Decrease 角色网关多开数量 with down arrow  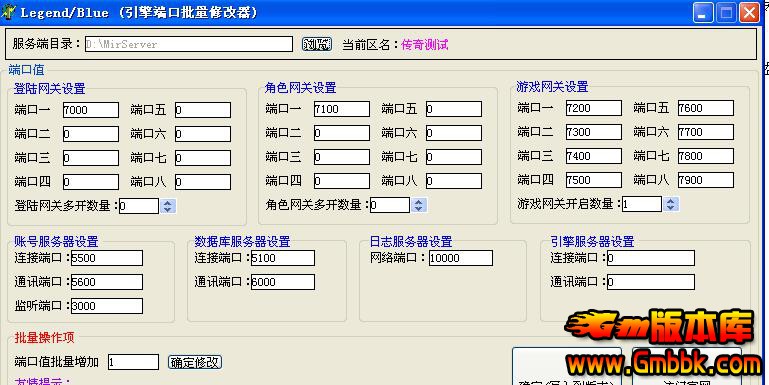[x=418, y=208]
